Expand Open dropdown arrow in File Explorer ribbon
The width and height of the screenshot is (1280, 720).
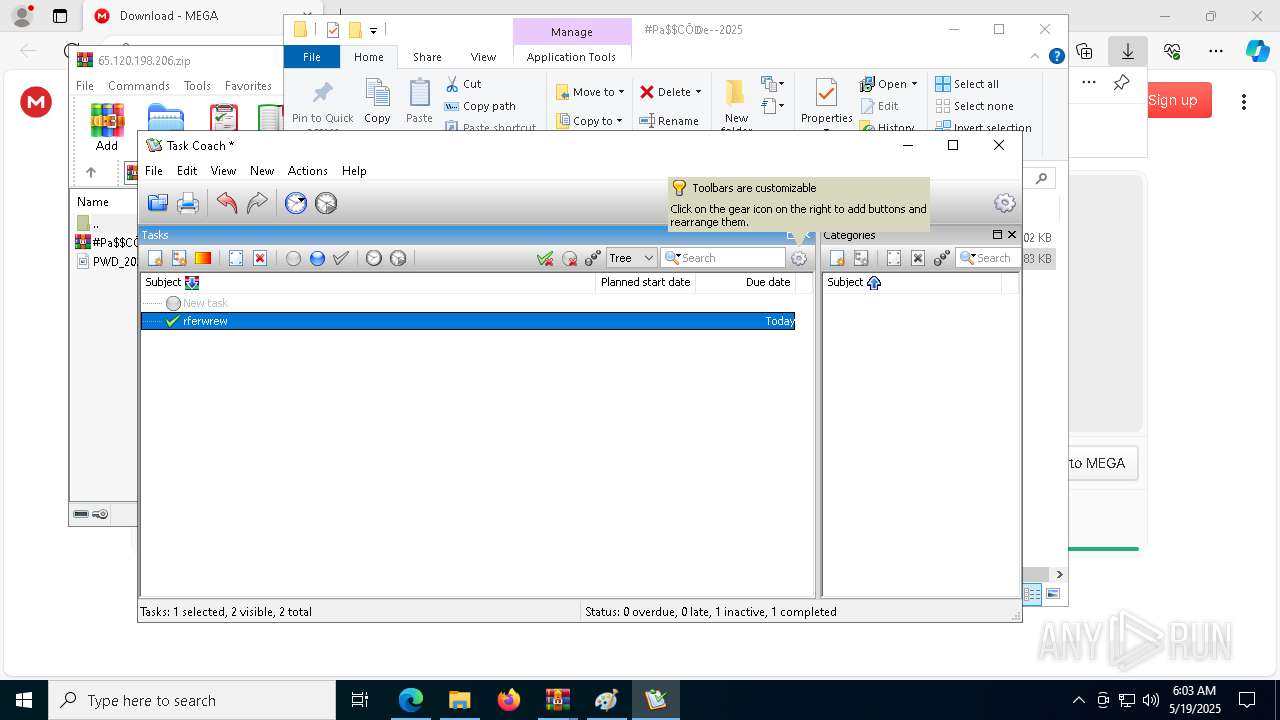[x=914, y=84]
